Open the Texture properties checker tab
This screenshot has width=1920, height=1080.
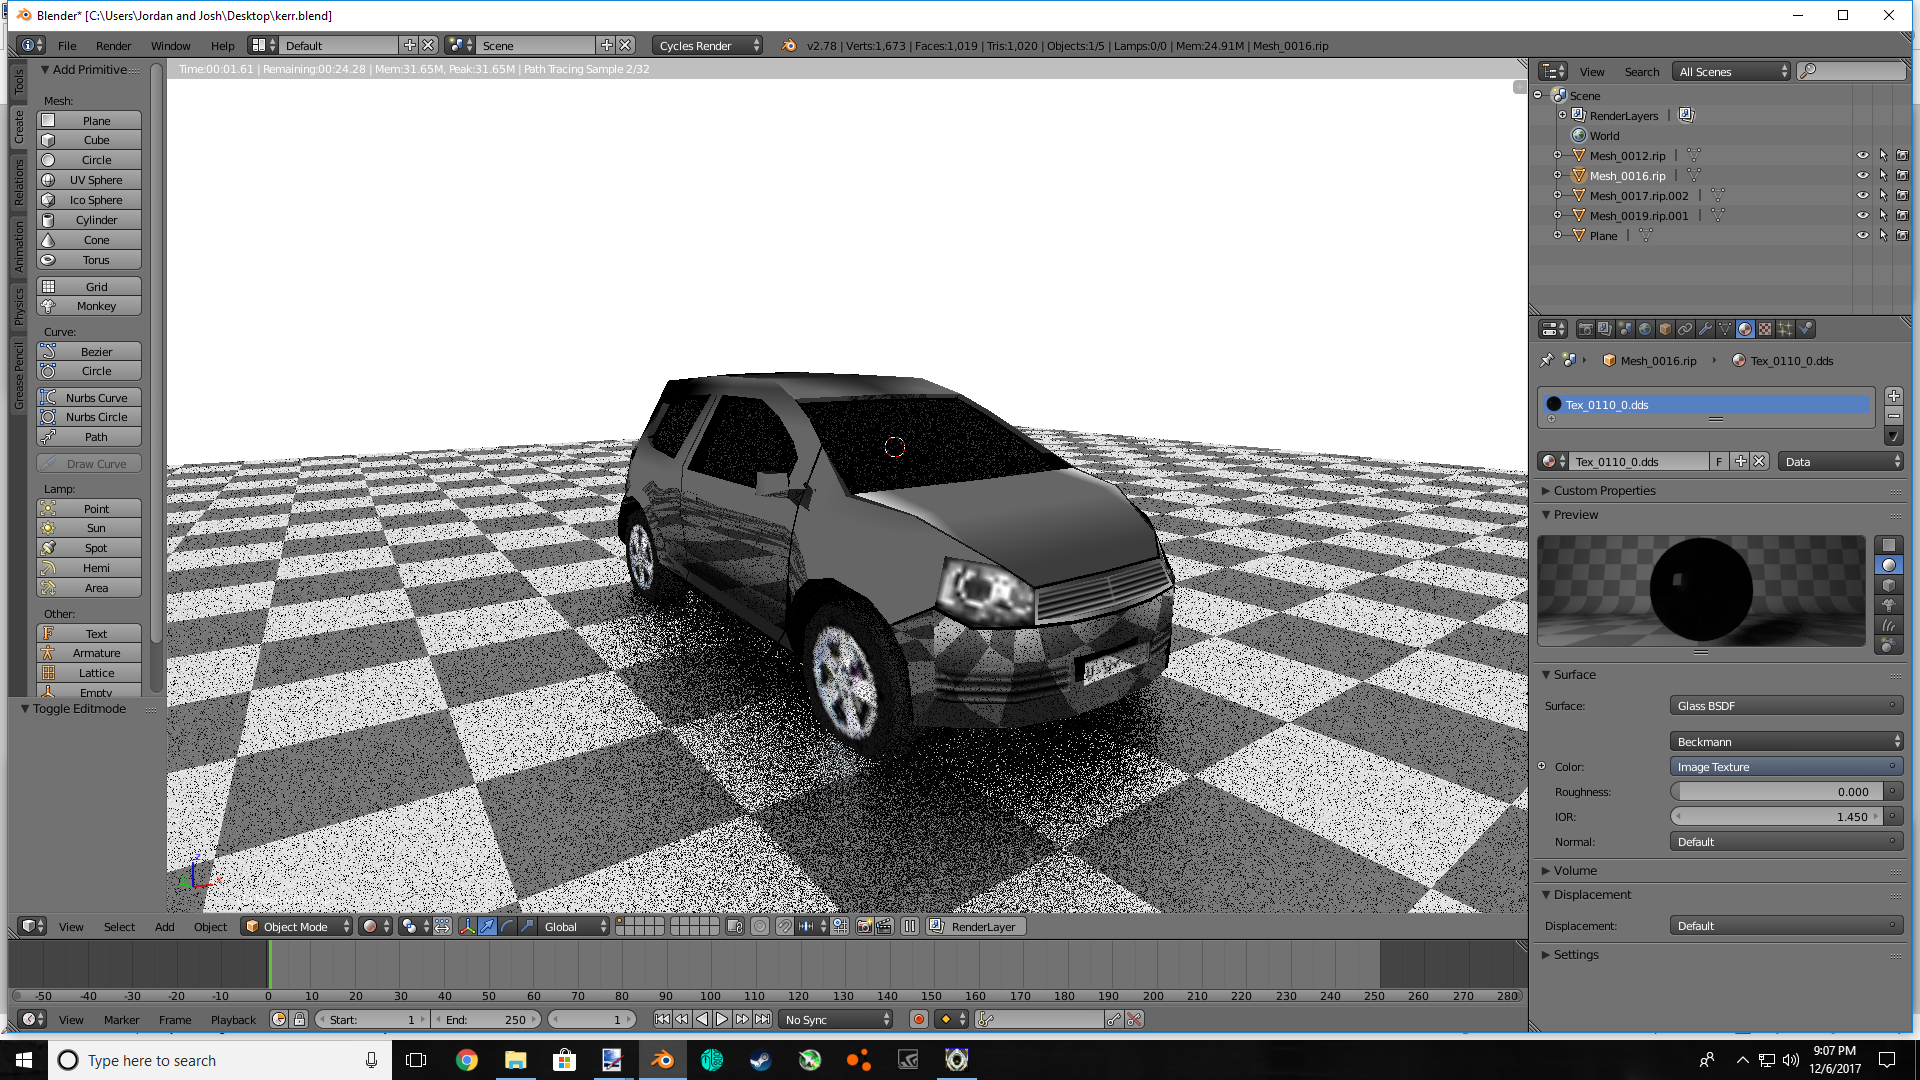pos(1765,329)
